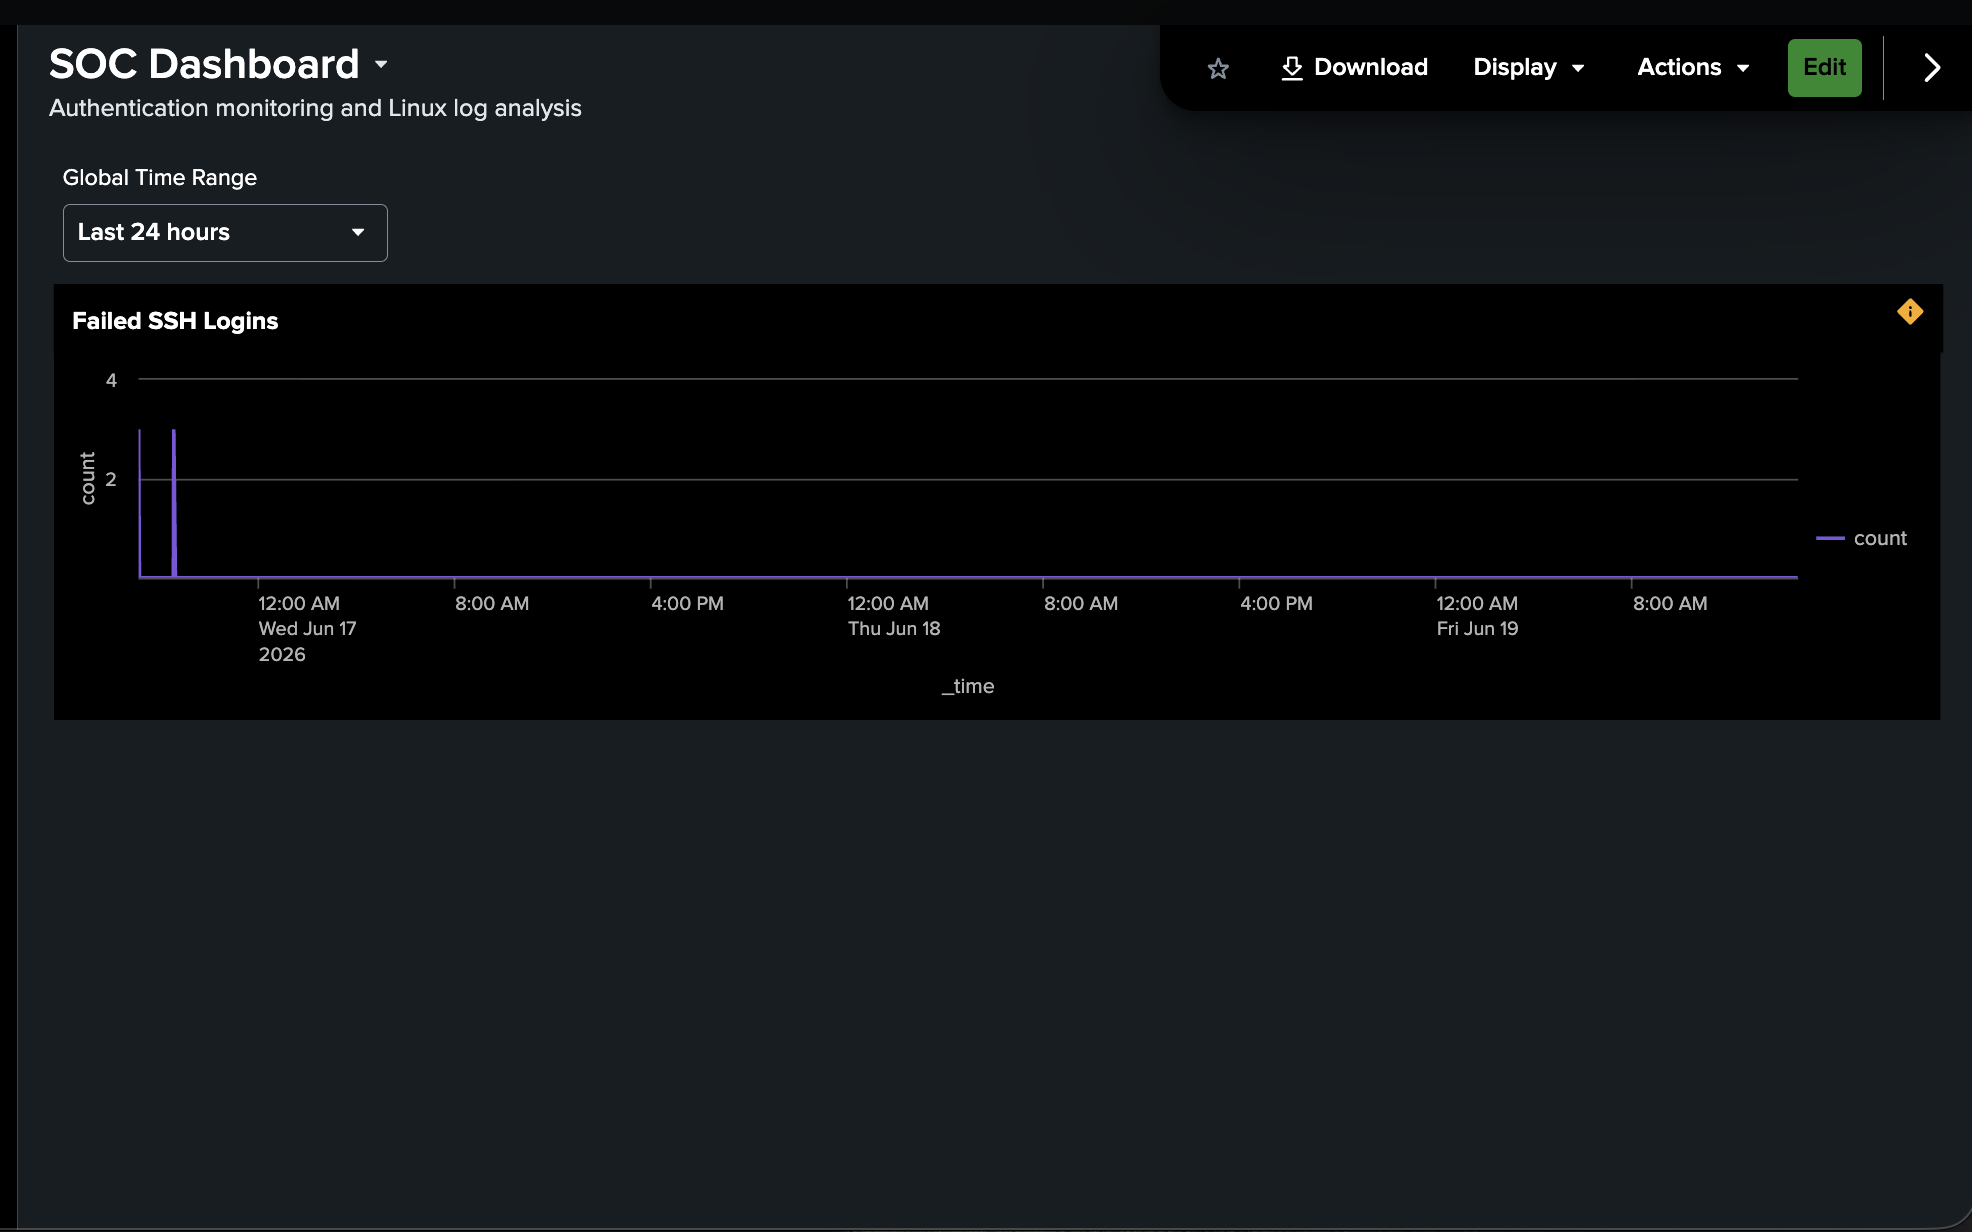Click the Global Time Range label
The image size is (1972, 1232).
coord(160,178)
